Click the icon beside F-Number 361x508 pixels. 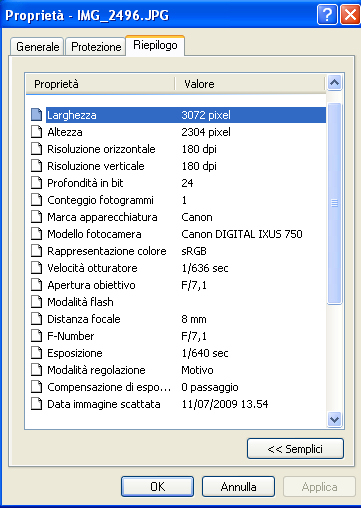coord(37,336)
